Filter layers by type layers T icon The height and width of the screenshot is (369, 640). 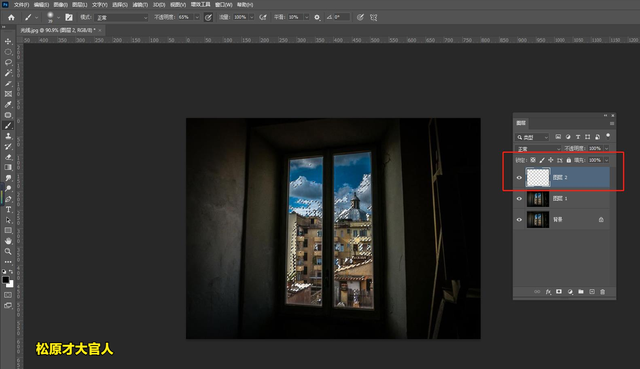click(578, 137)
